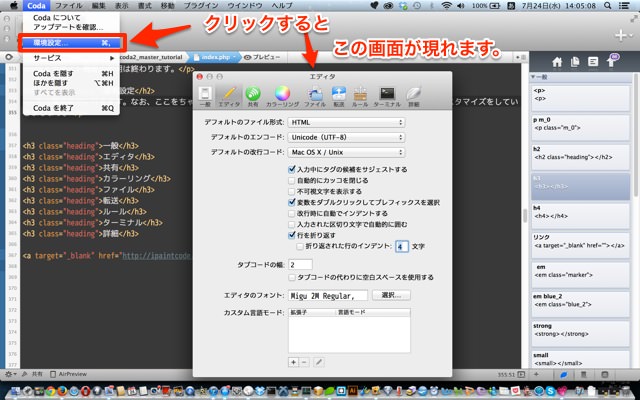The height and width of the screenshot is (400, 640).
Task: Remove custom language mode with minus
Action: pyautogui.click(x=304, y=362)
